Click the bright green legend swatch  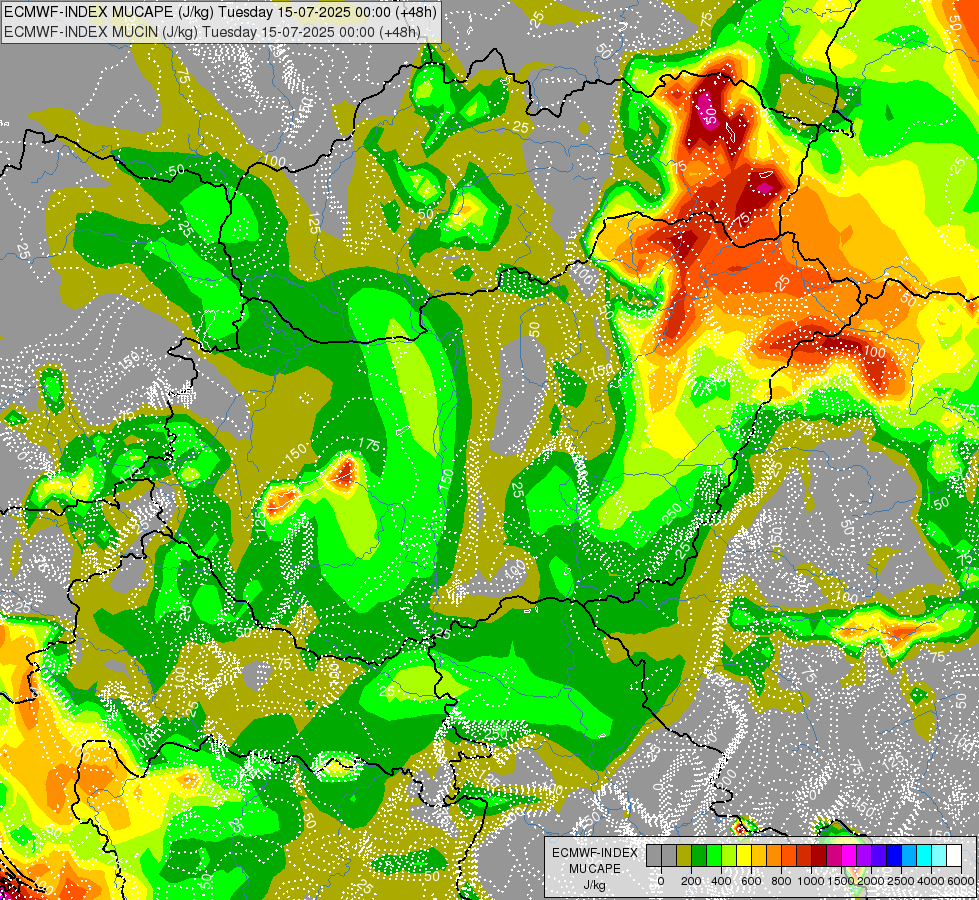[714, 855]
